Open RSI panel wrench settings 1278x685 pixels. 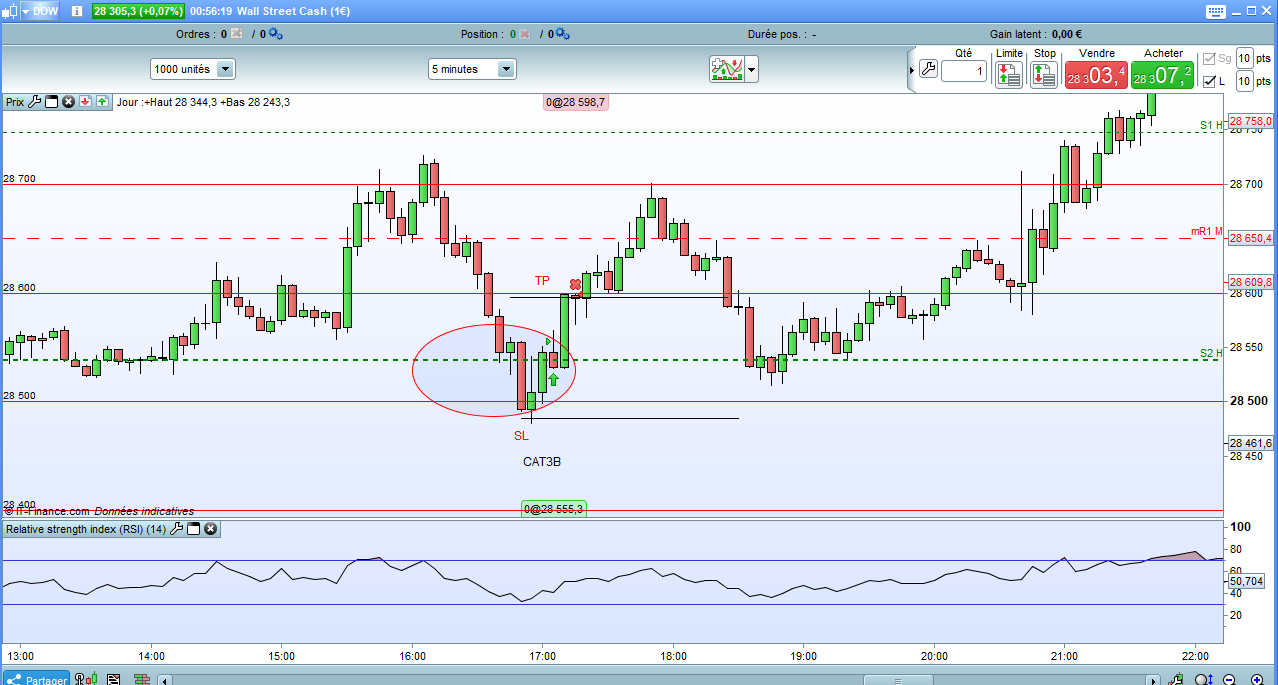coord(177,528)
